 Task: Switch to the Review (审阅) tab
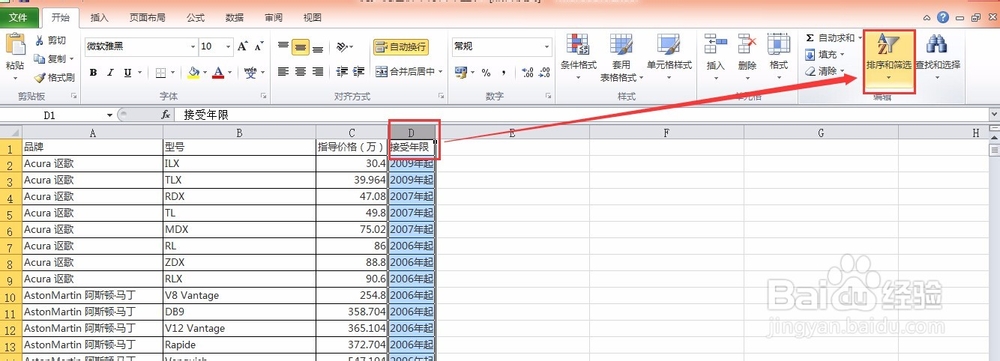pos(274,18)
